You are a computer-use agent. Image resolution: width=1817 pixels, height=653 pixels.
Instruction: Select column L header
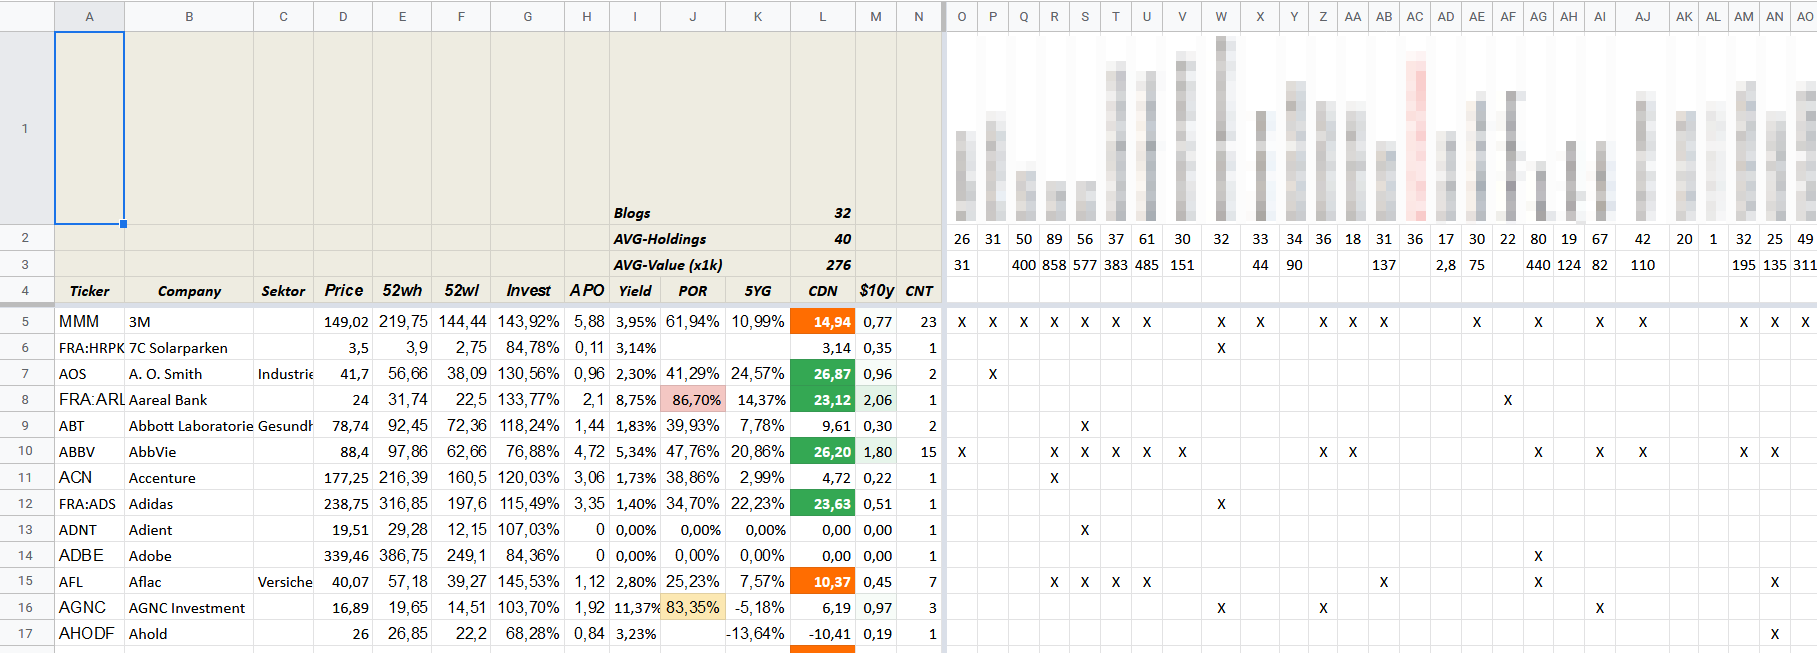(x=823, y=16)
